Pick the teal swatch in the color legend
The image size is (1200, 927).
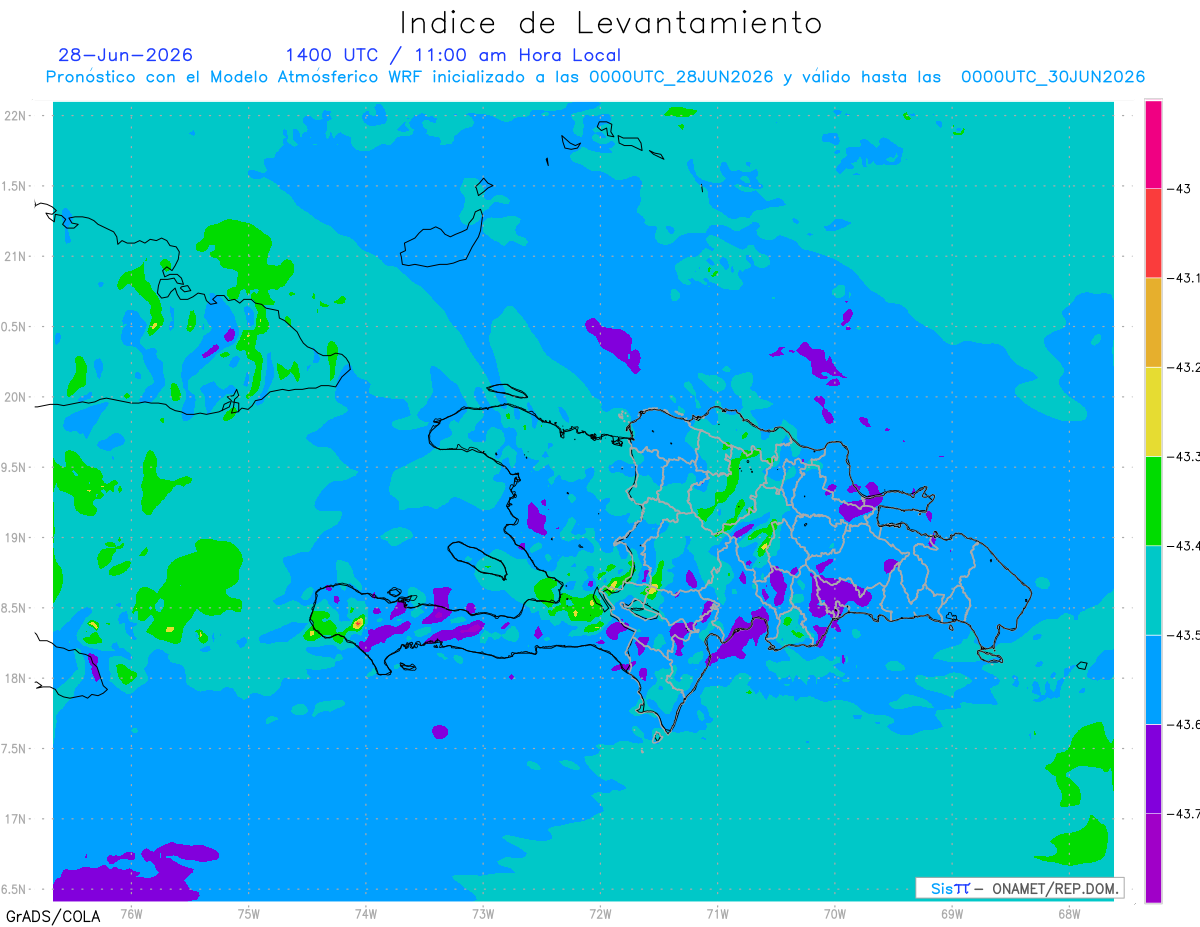[x=1153, y=590]
